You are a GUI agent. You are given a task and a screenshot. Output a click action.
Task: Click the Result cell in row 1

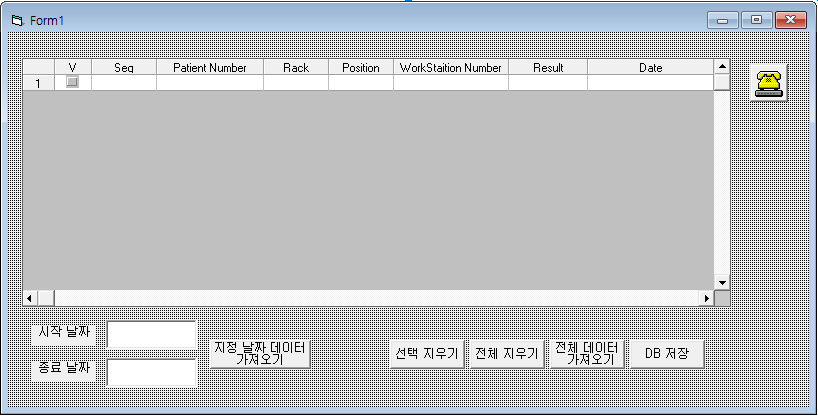548,83
